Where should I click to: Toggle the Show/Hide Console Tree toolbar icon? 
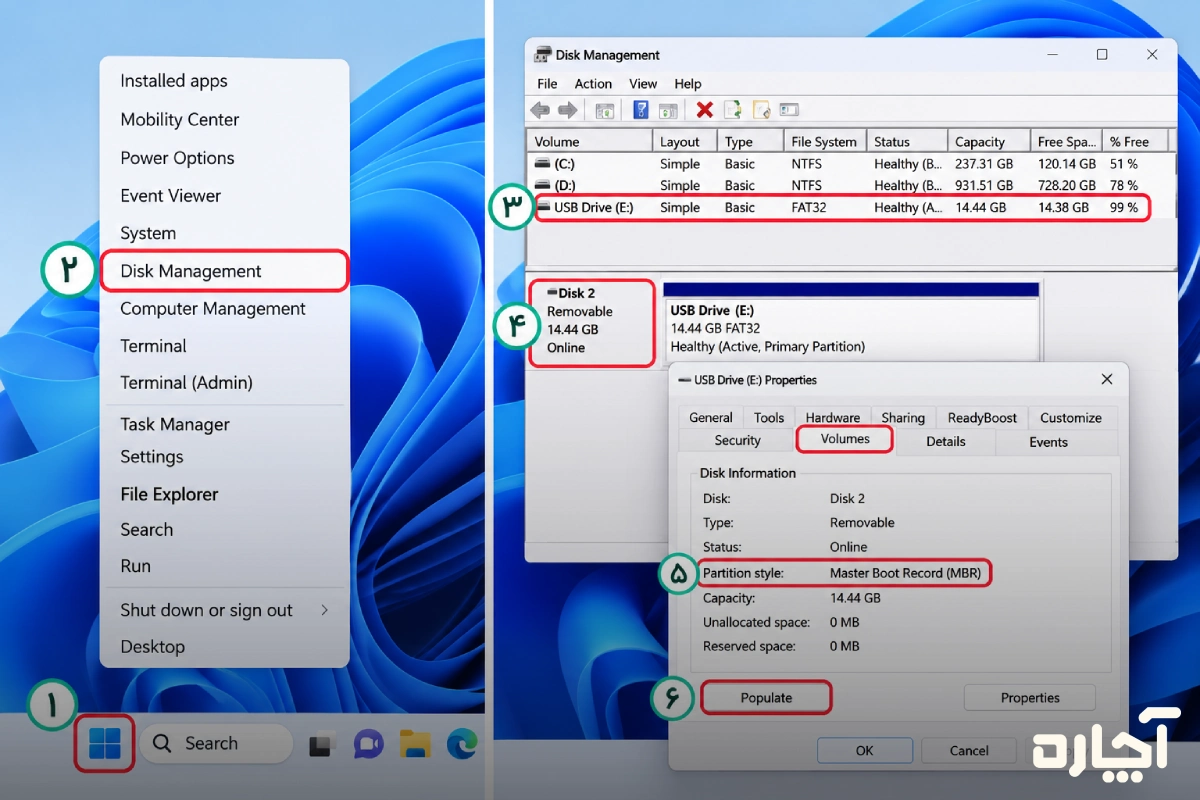click(604, 110)
